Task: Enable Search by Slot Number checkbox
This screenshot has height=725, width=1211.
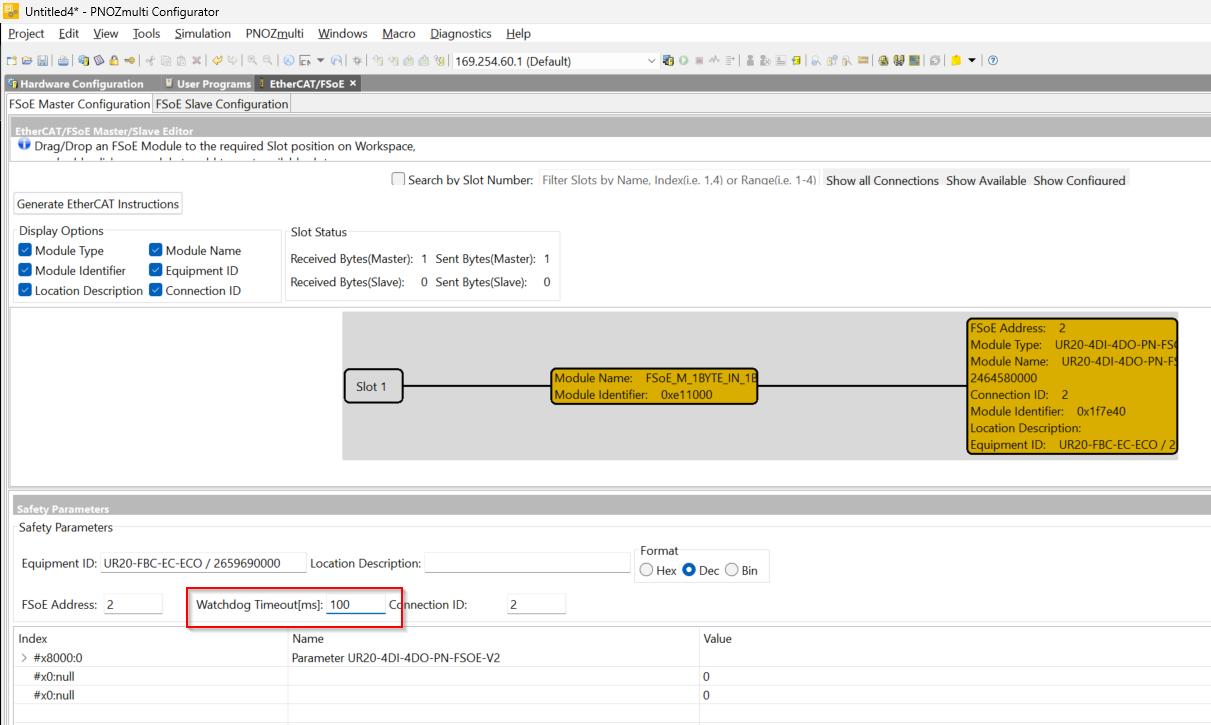Action: [x=398, y=180]
